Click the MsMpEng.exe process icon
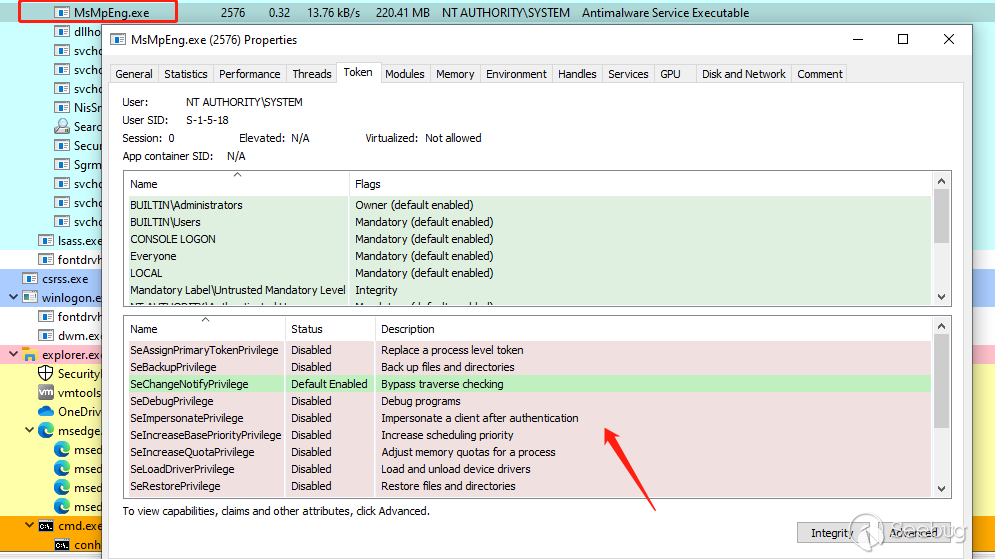 (x=62, y=13)
